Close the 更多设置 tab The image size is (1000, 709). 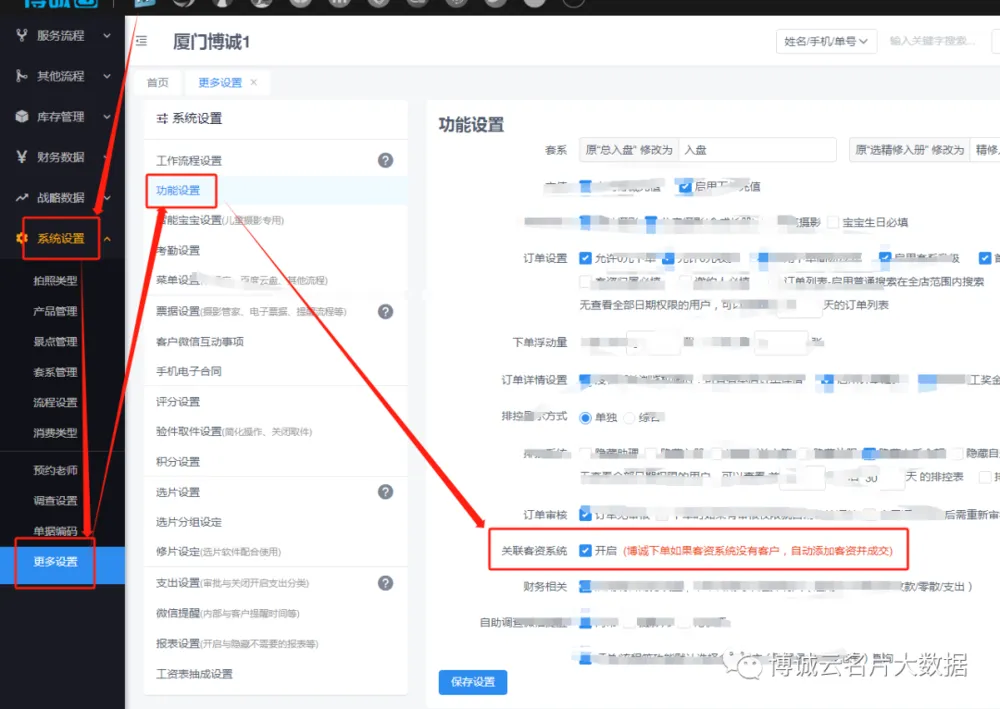(254, 82)
